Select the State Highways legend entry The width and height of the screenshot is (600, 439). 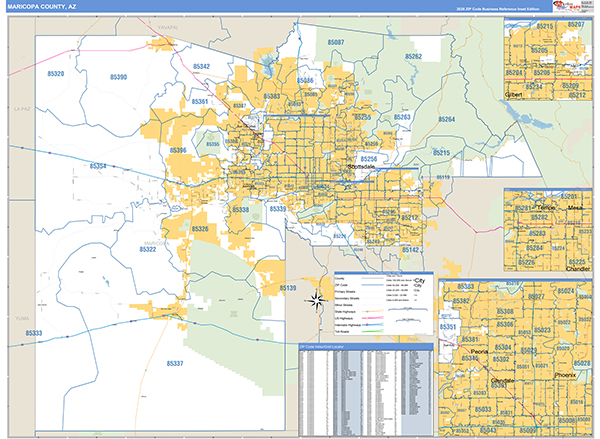coord(346,309)
